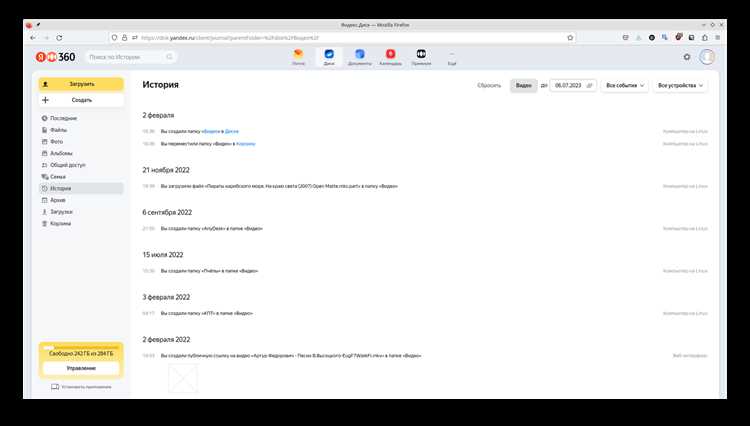Click the Yandex 360 logo

[x=55, y=57]
